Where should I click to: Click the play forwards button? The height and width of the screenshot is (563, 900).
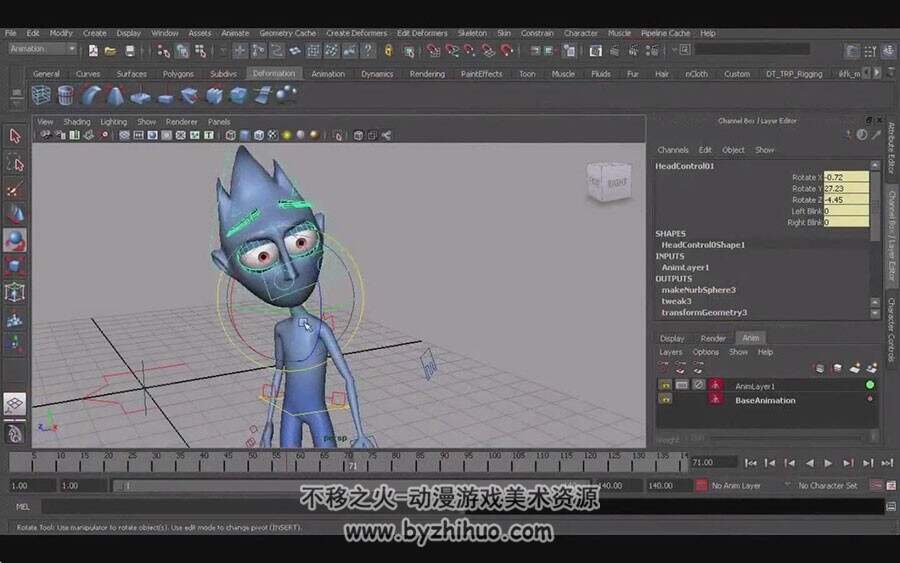tap(828, 463)
